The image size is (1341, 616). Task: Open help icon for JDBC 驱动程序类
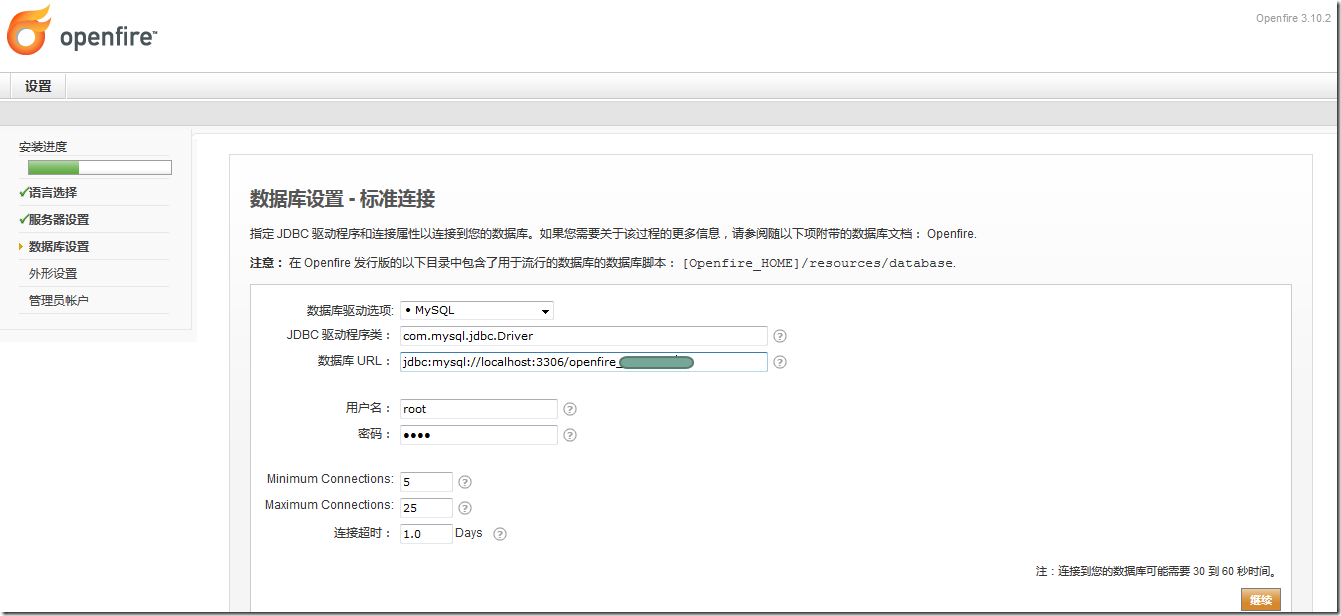[780, 336]
